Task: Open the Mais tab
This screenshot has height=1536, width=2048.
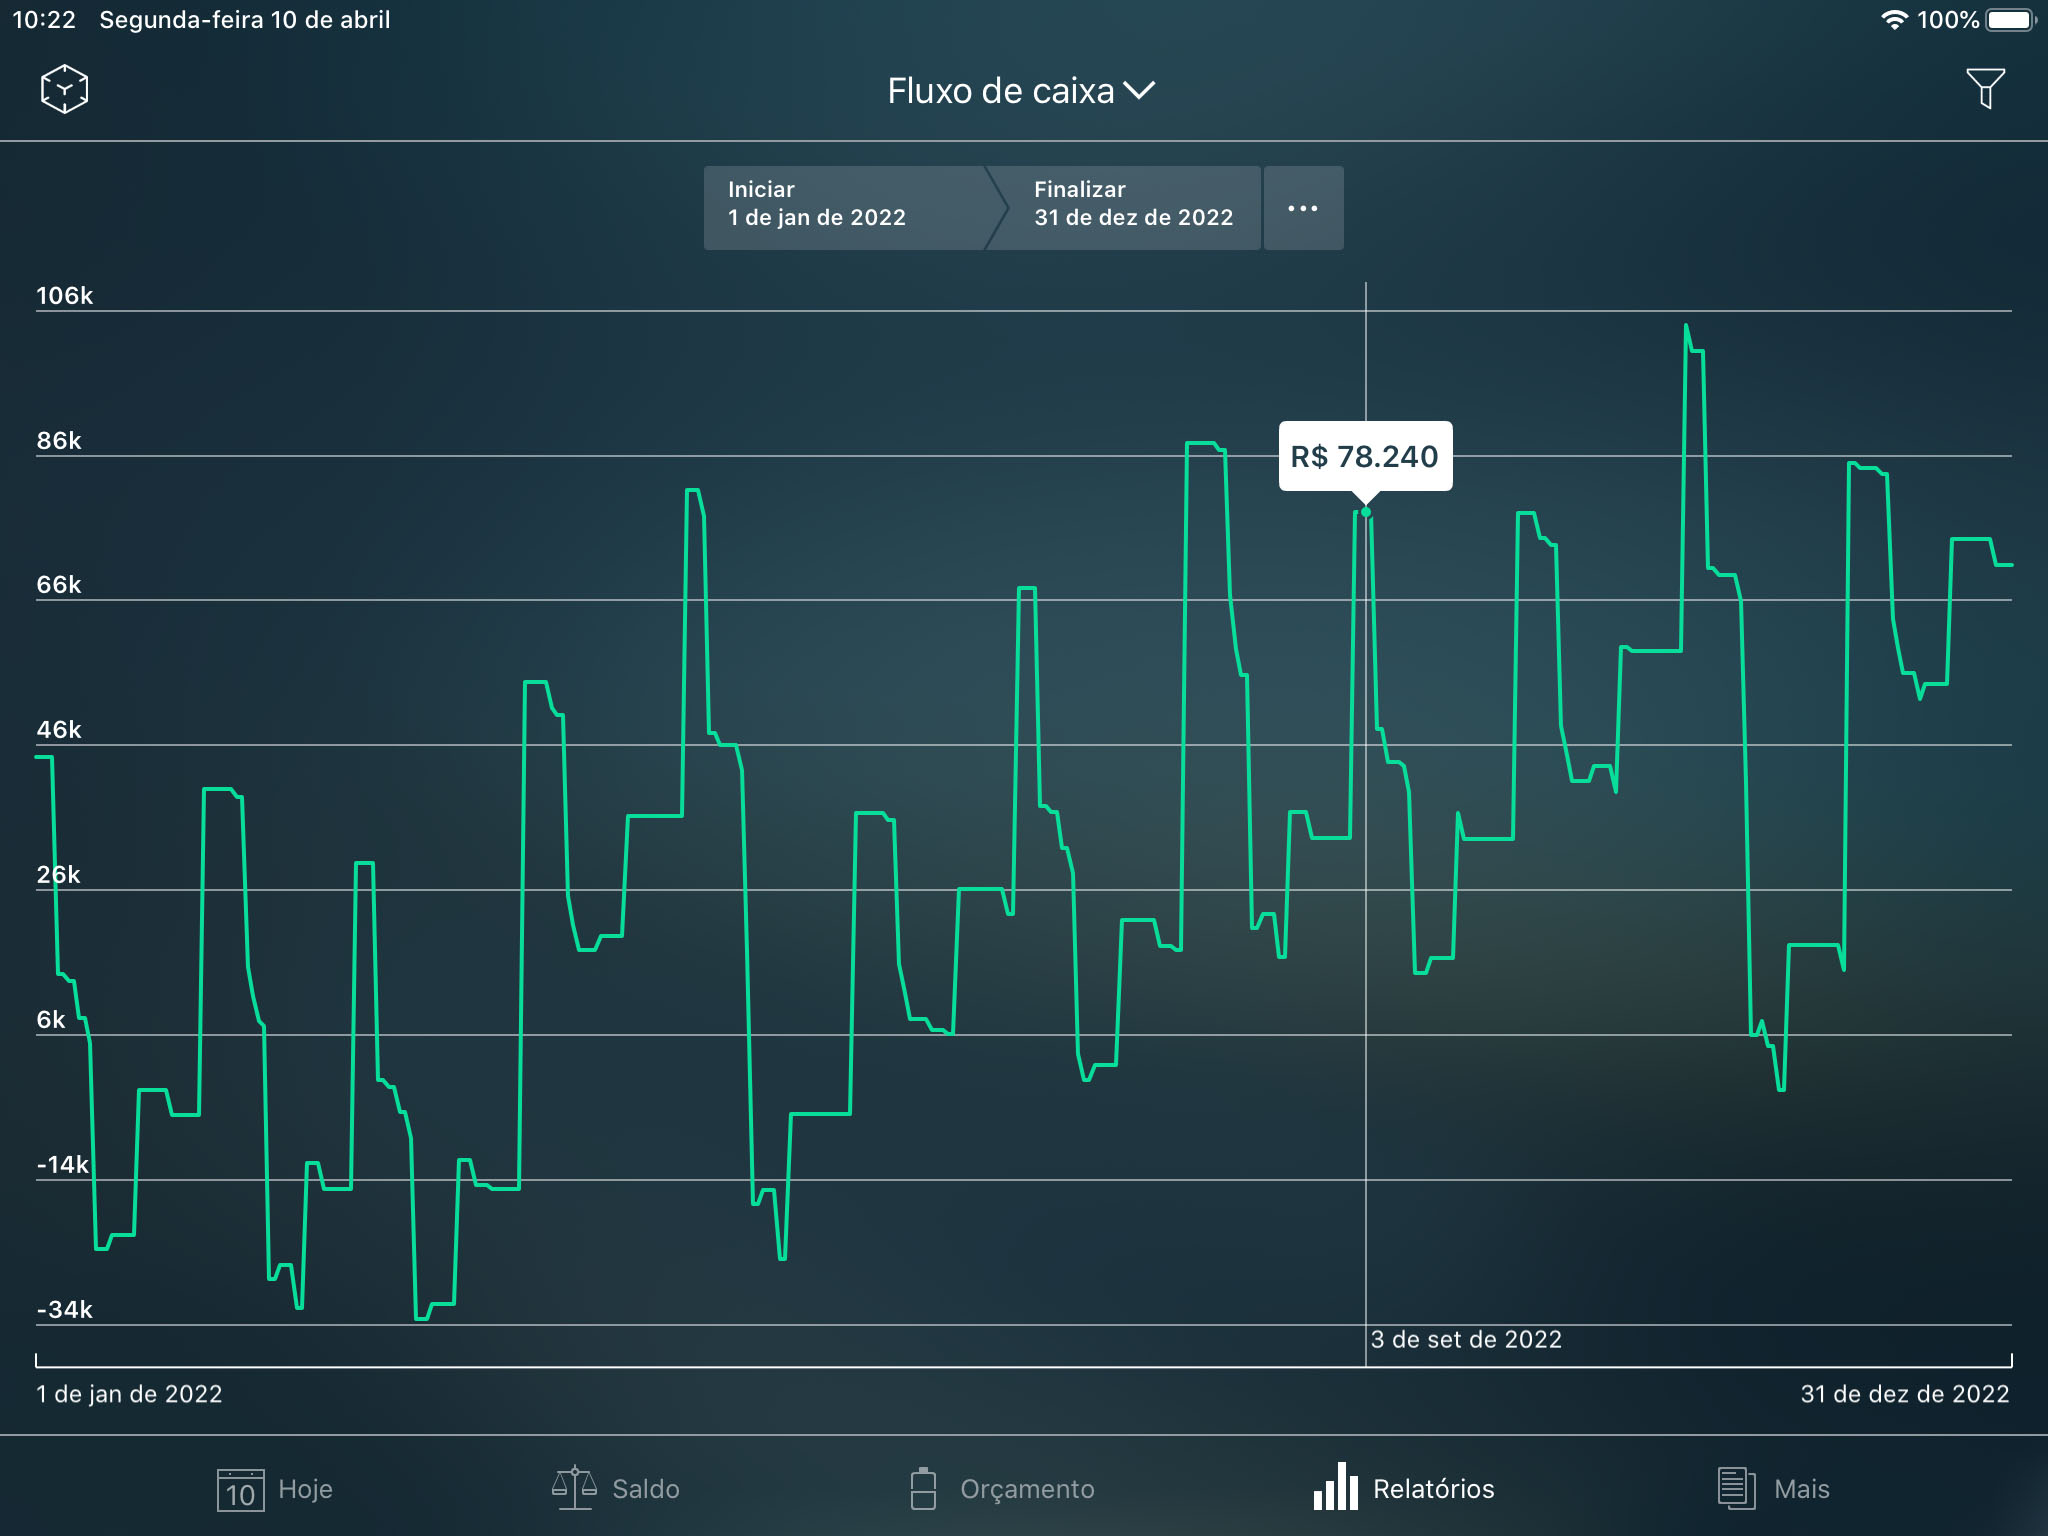Action: [1773, 1489]
